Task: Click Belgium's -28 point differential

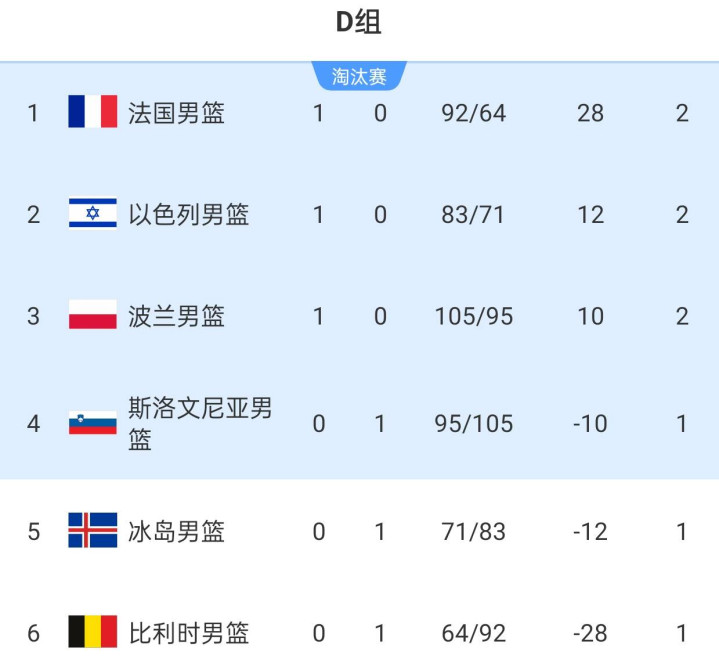Action: coord(590,633)
